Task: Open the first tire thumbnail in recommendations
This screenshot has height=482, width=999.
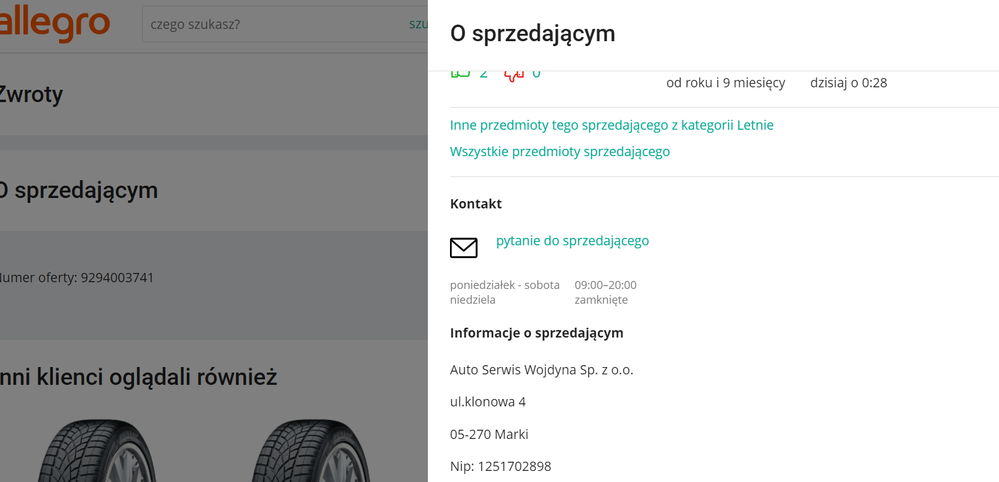Action: [96, 451]
